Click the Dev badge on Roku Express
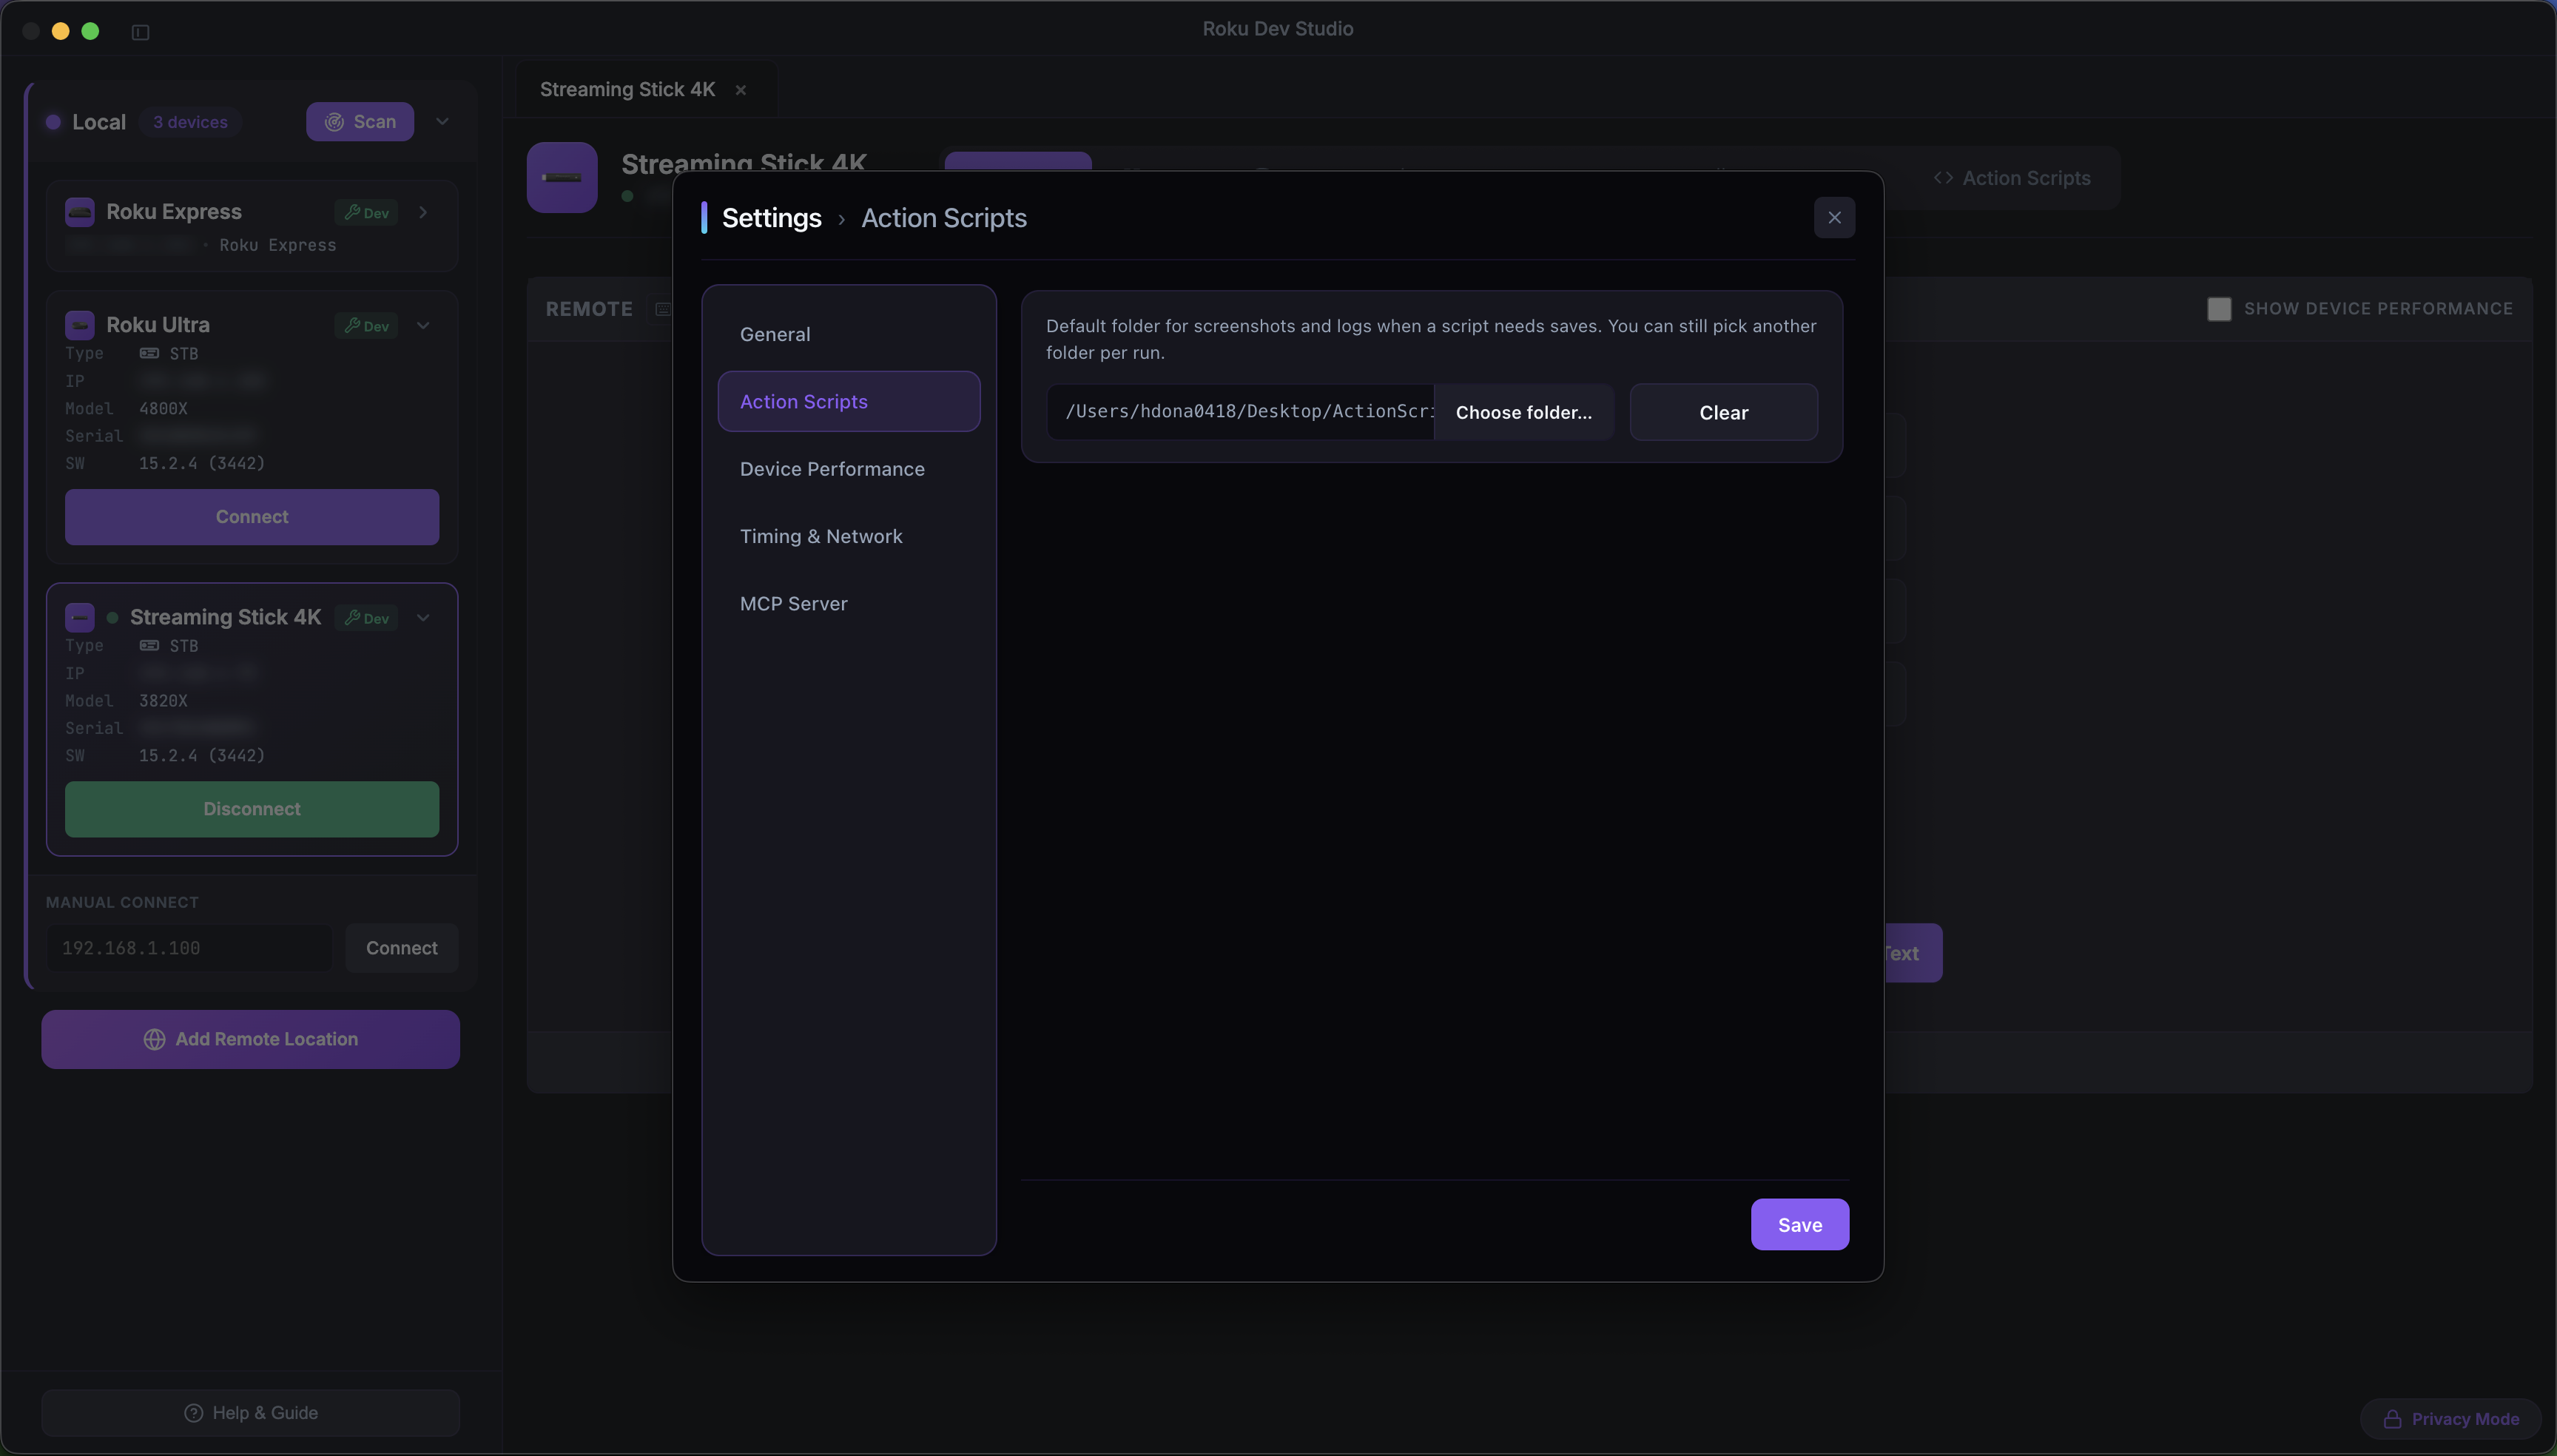2557x1456 pixels. (366, 212)
